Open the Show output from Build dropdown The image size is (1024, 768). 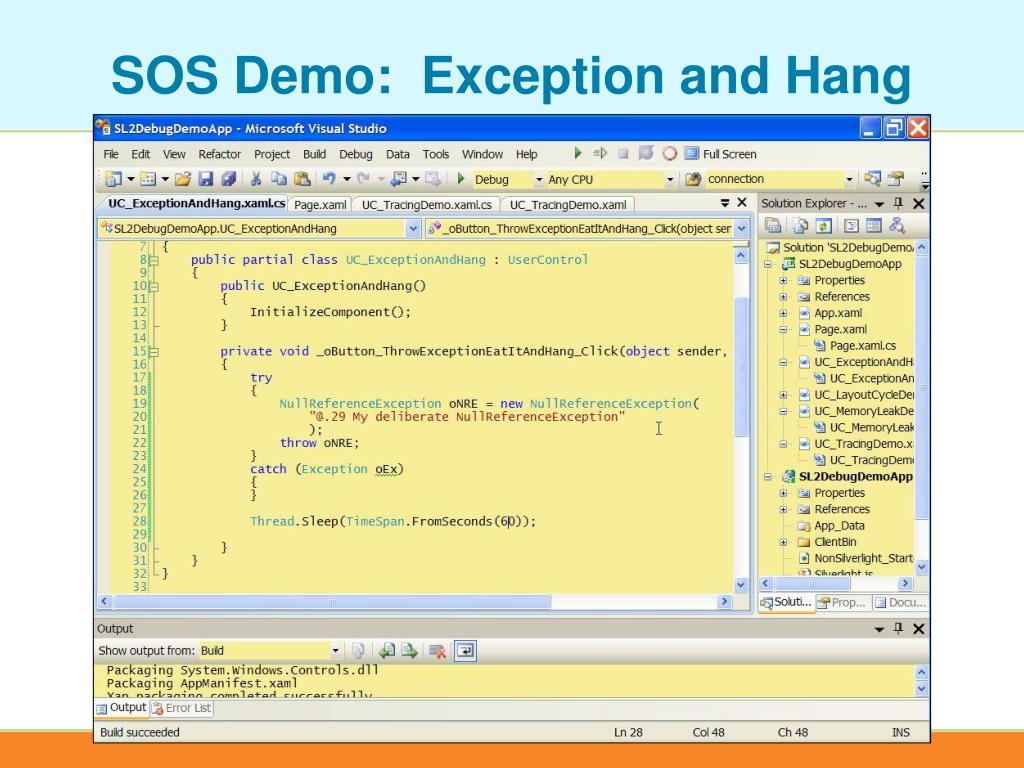pyautogui.click(x=335, y=650)
